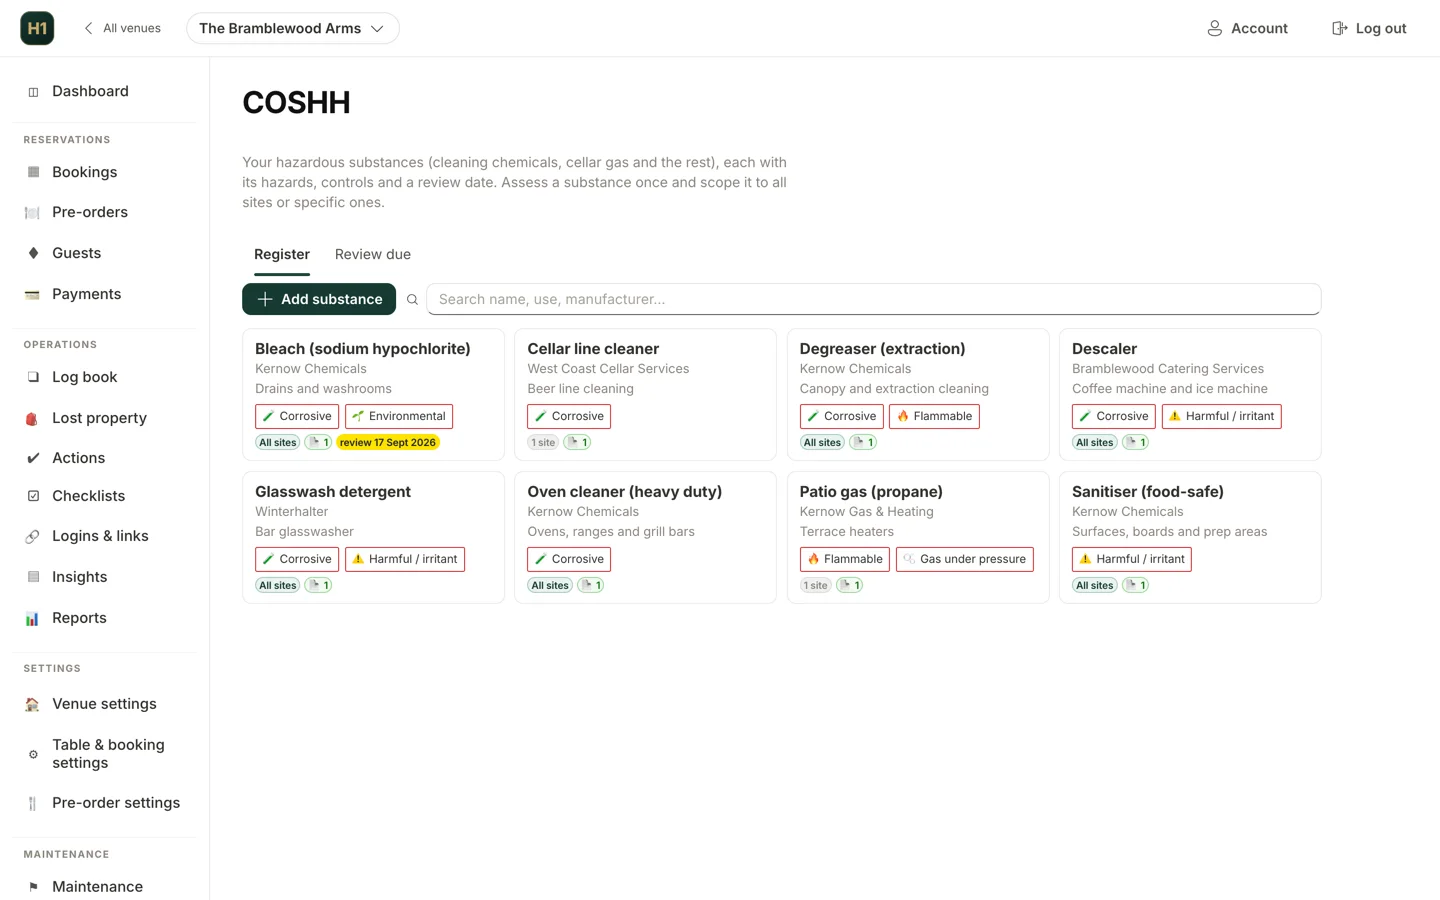
Task: Focus the substance search field
Action: (x=874, y=299)
